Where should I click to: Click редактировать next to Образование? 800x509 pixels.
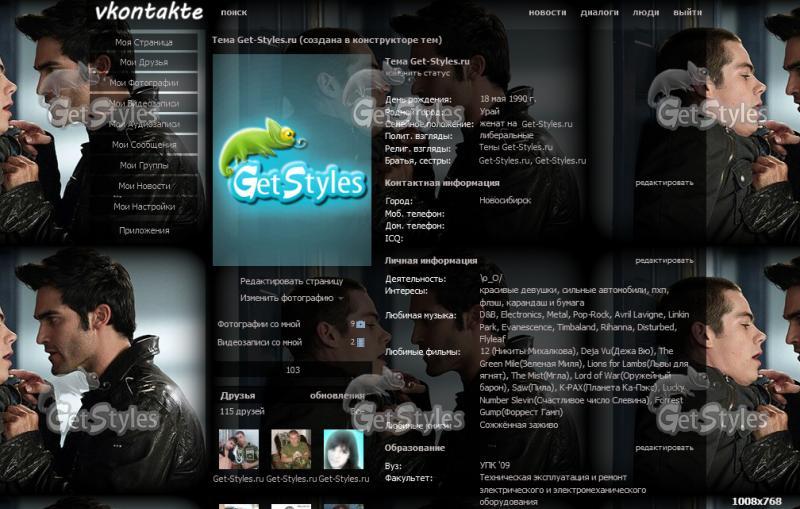point(664,448)
